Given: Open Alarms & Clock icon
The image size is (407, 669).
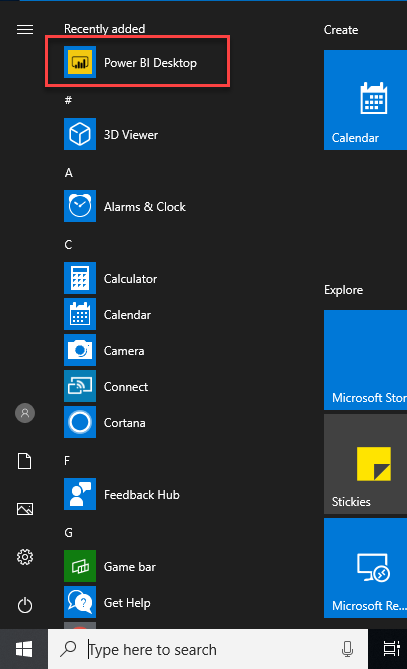Looking at the screenshot, I should (80, 206).
